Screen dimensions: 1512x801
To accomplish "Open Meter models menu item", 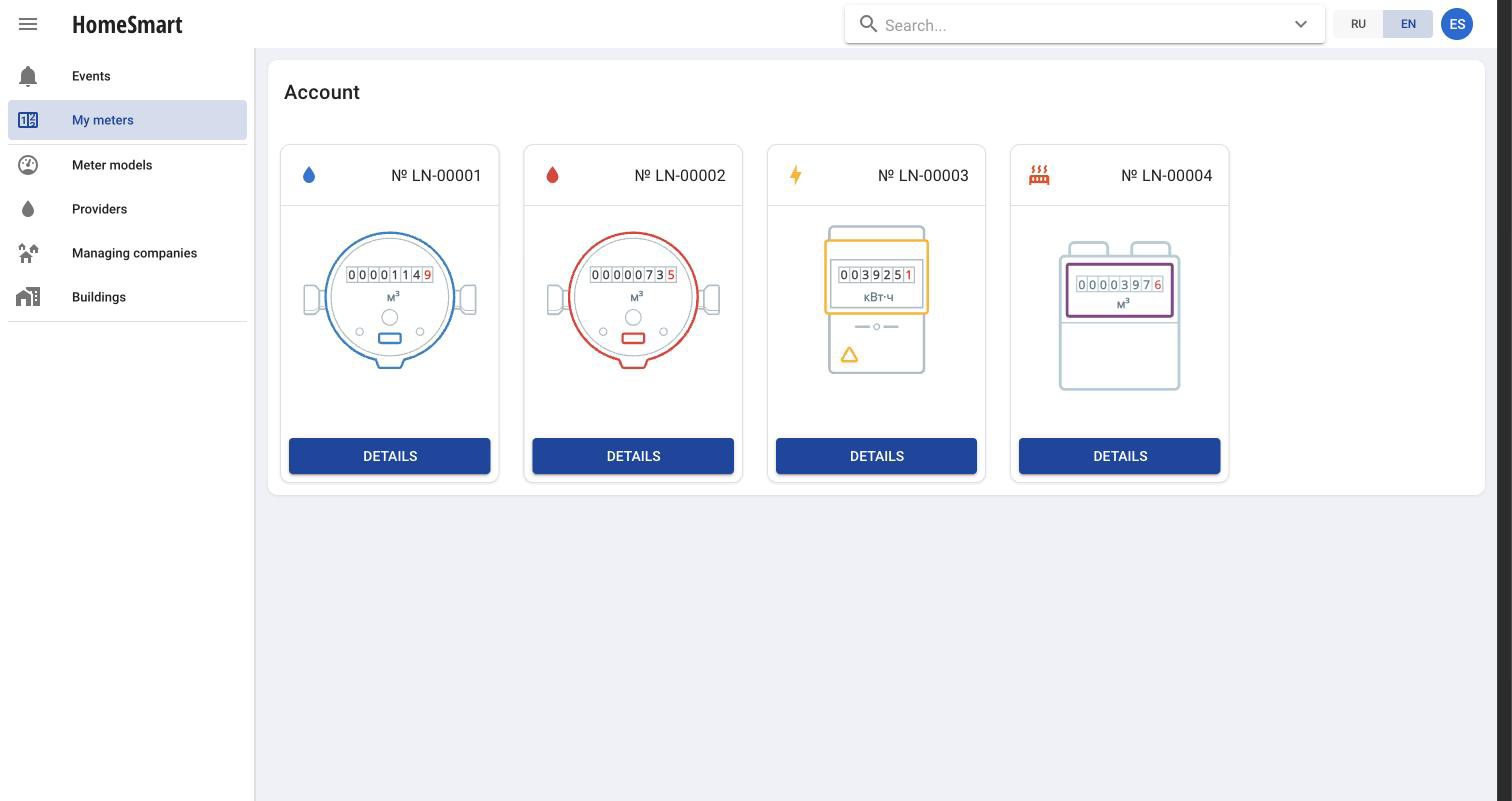I will pos(127,165).
